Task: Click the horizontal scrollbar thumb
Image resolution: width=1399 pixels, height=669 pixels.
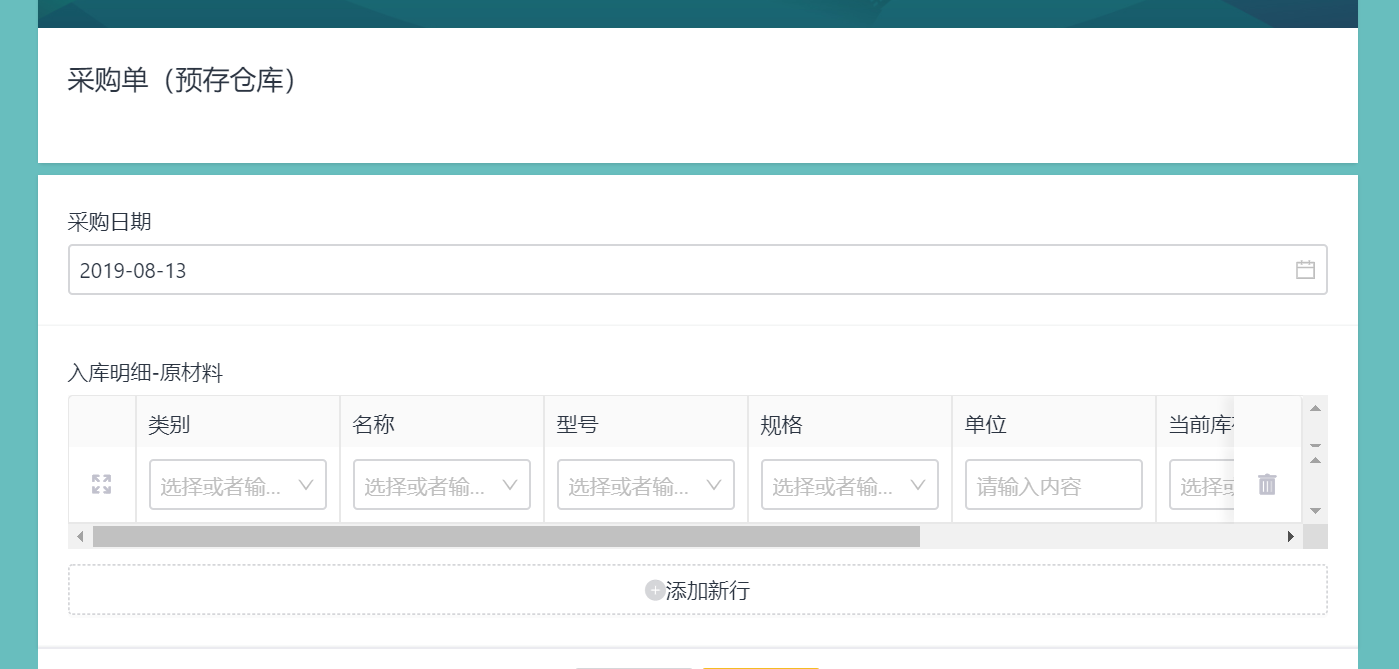Action: [506, 537]
